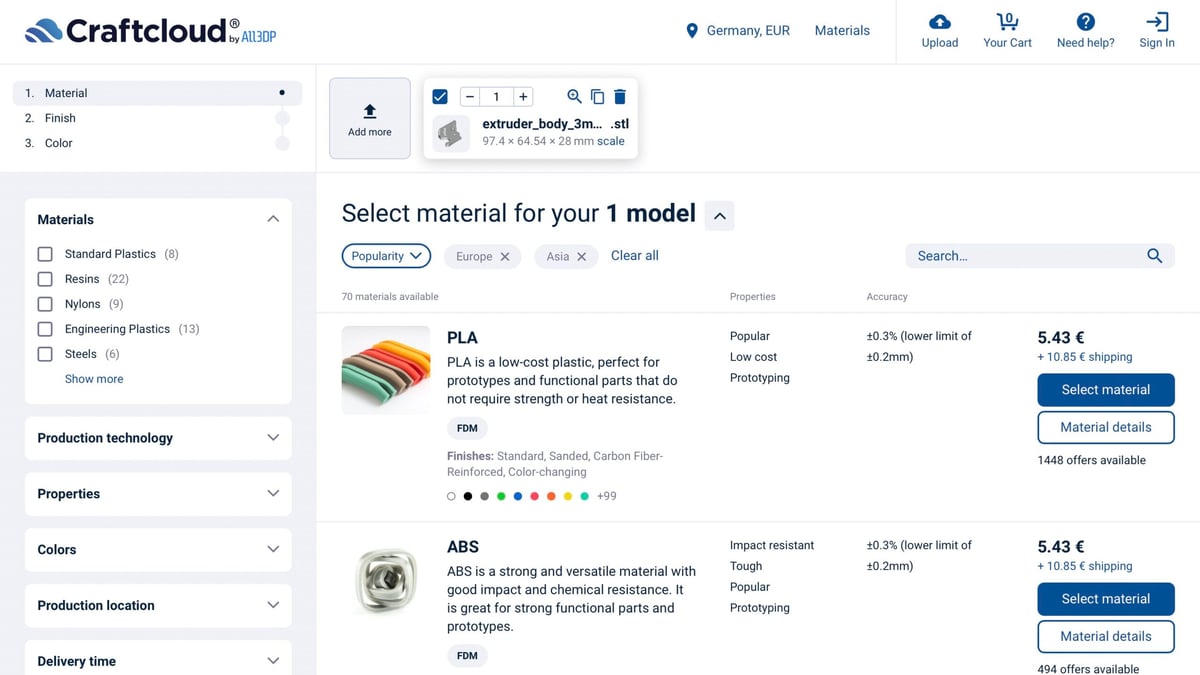This screenshot has width=1200, height=675.
Task: Check the Resins filter
Action: click(45, 279)
